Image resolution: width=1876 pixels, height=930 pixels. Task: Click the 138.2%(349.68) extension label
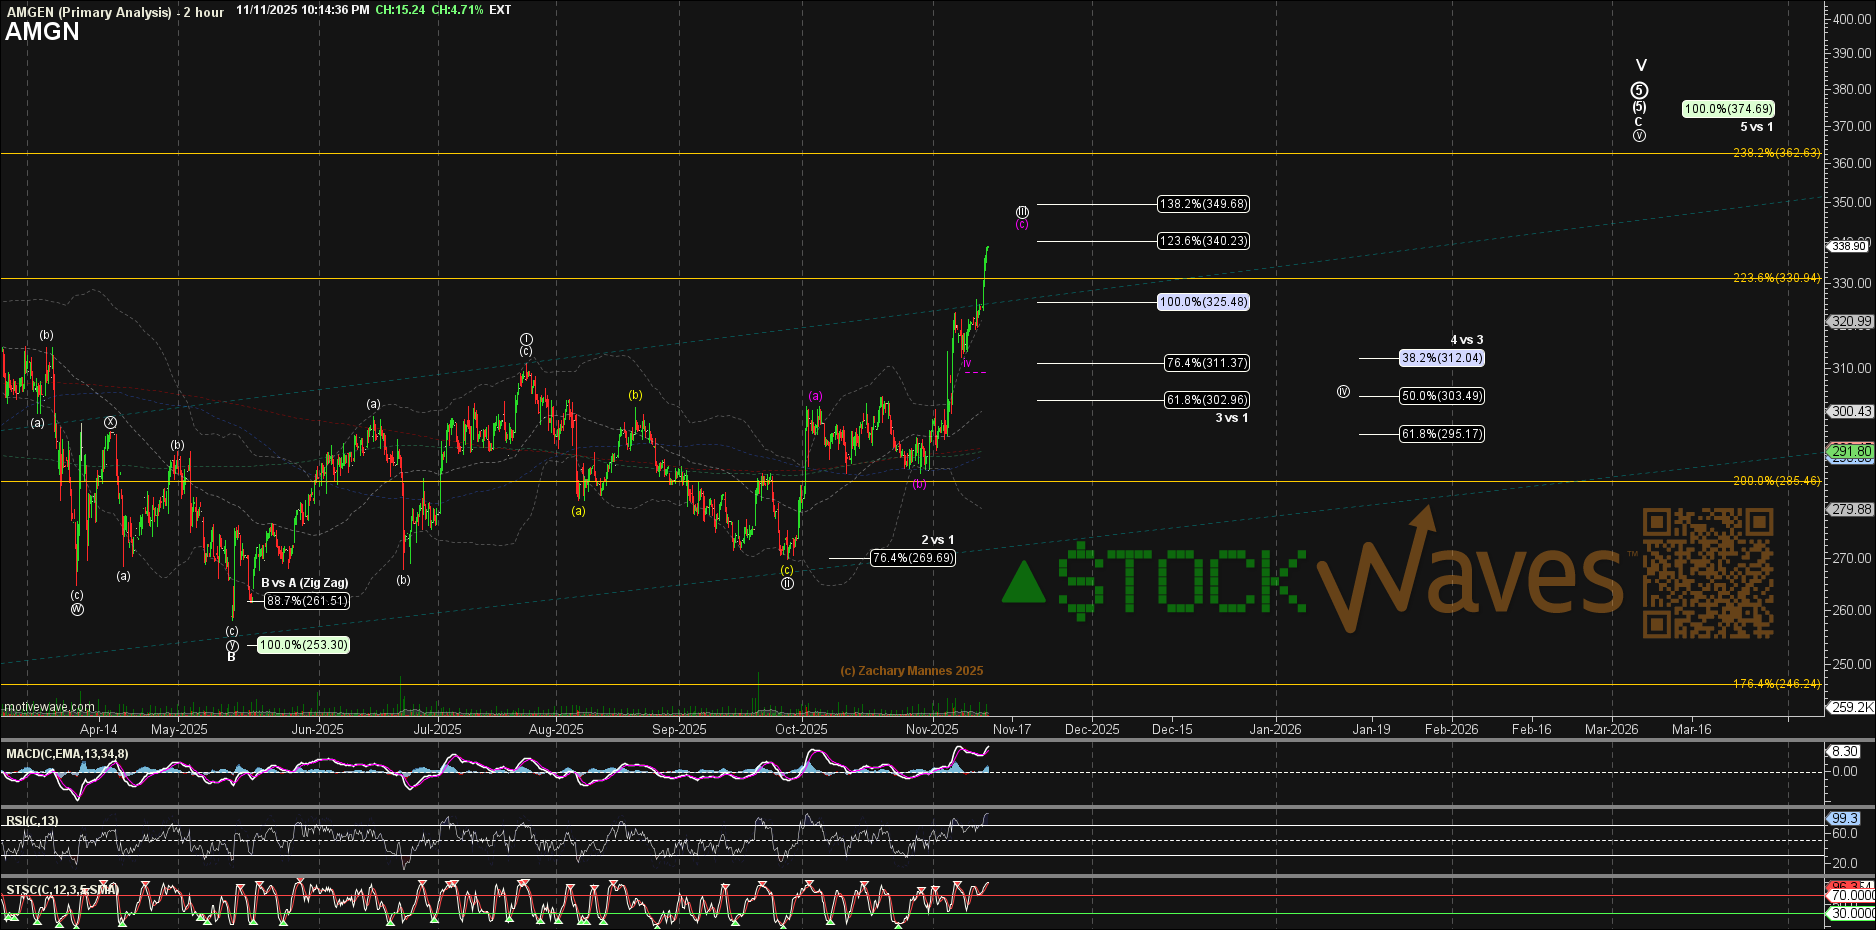point(1203,204)
